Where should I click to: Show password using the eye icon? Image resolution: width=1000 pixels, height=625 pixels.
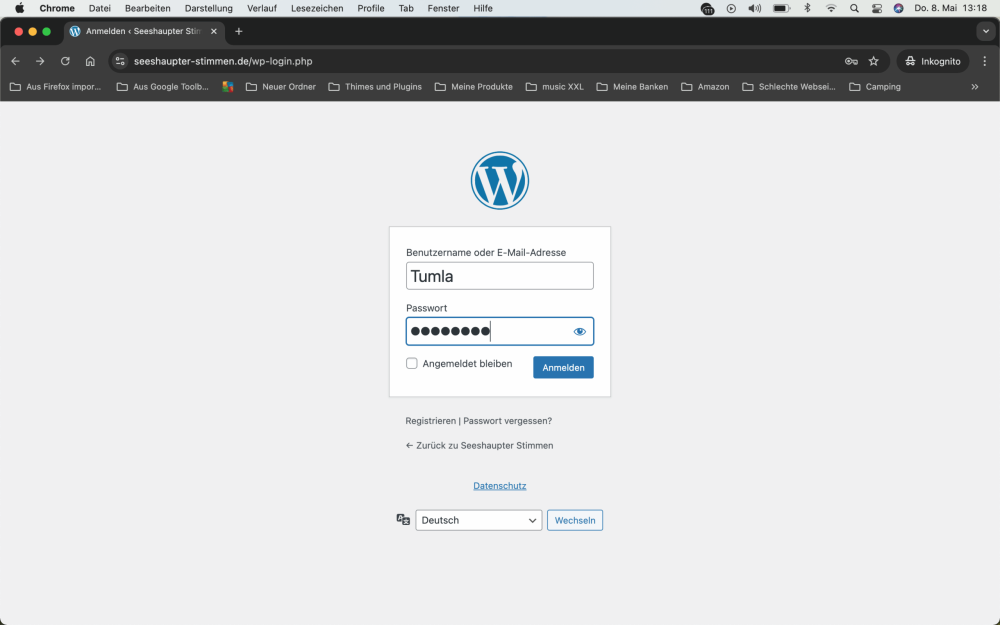[579, 332]
